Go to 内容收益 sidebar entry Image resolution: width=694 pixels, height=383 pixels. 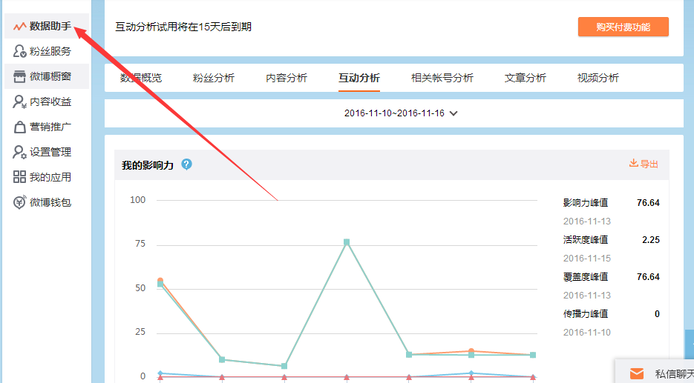pos(47,102)
